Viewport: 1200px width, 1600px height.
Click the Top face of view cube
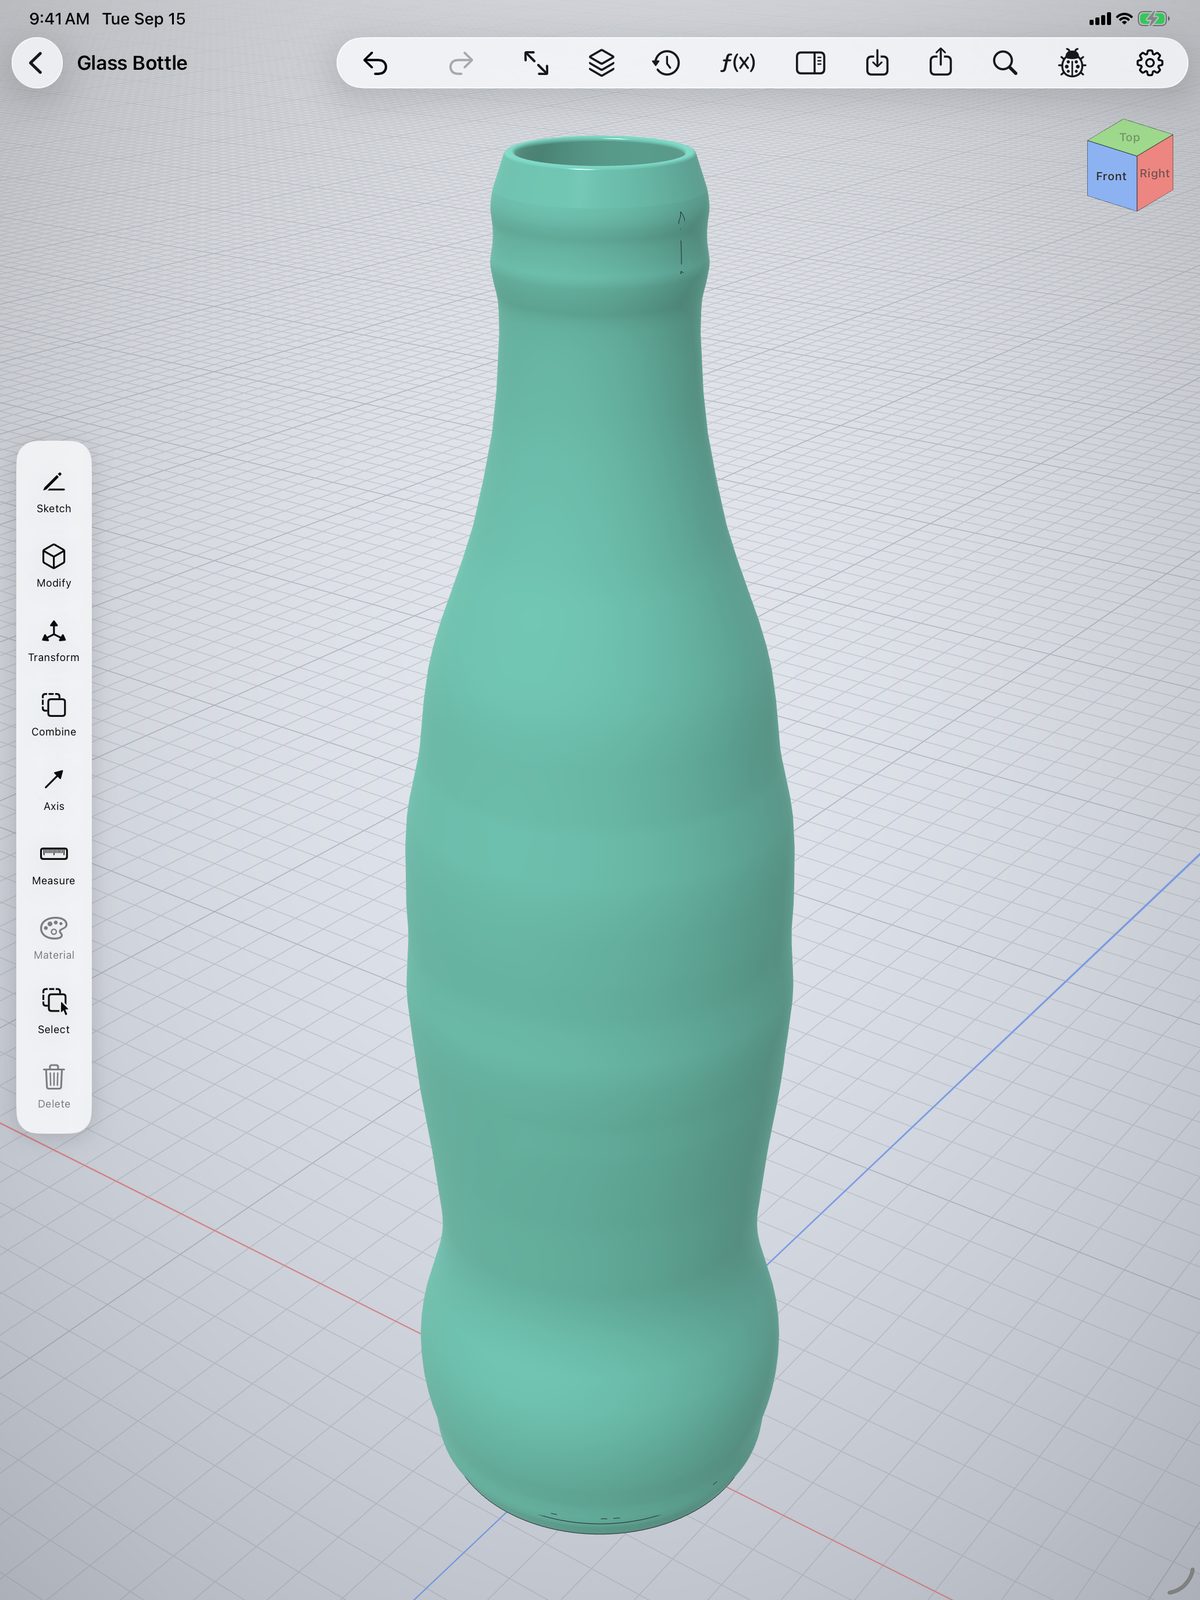click(1130, 137)
